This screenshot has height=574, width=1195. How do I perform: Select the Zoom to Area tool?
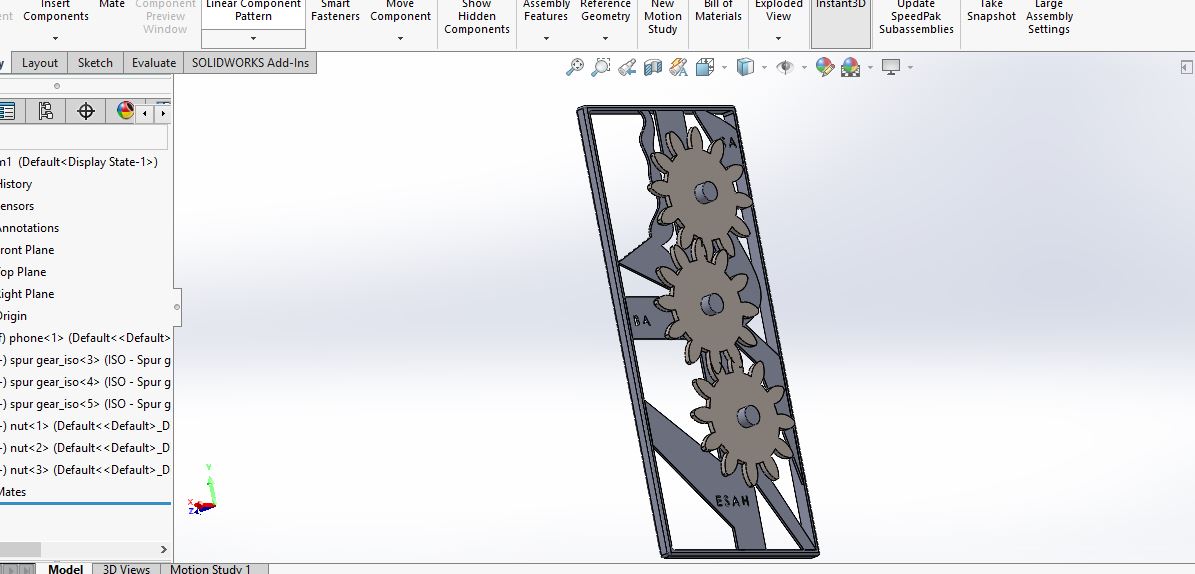coord(601,67)
